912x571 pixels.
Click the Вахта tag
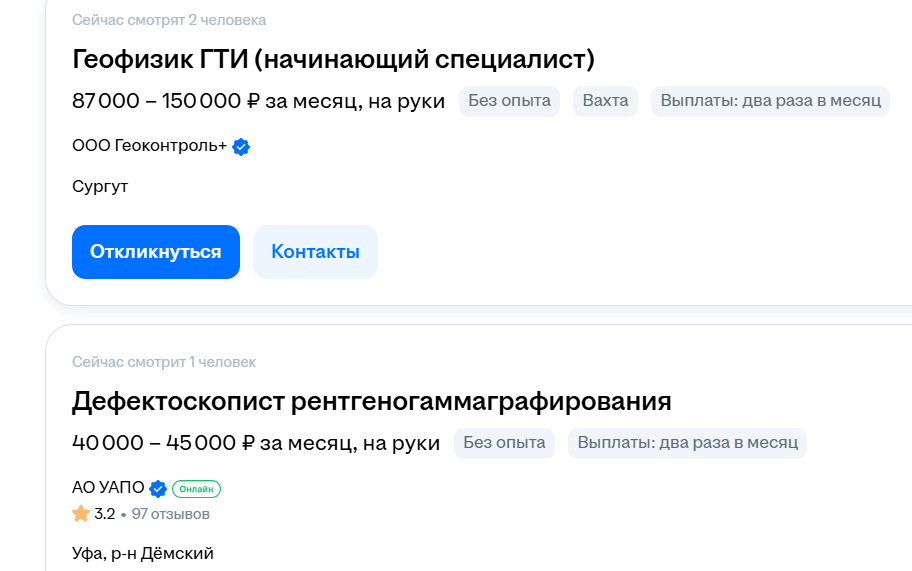[x=605, y=101]
